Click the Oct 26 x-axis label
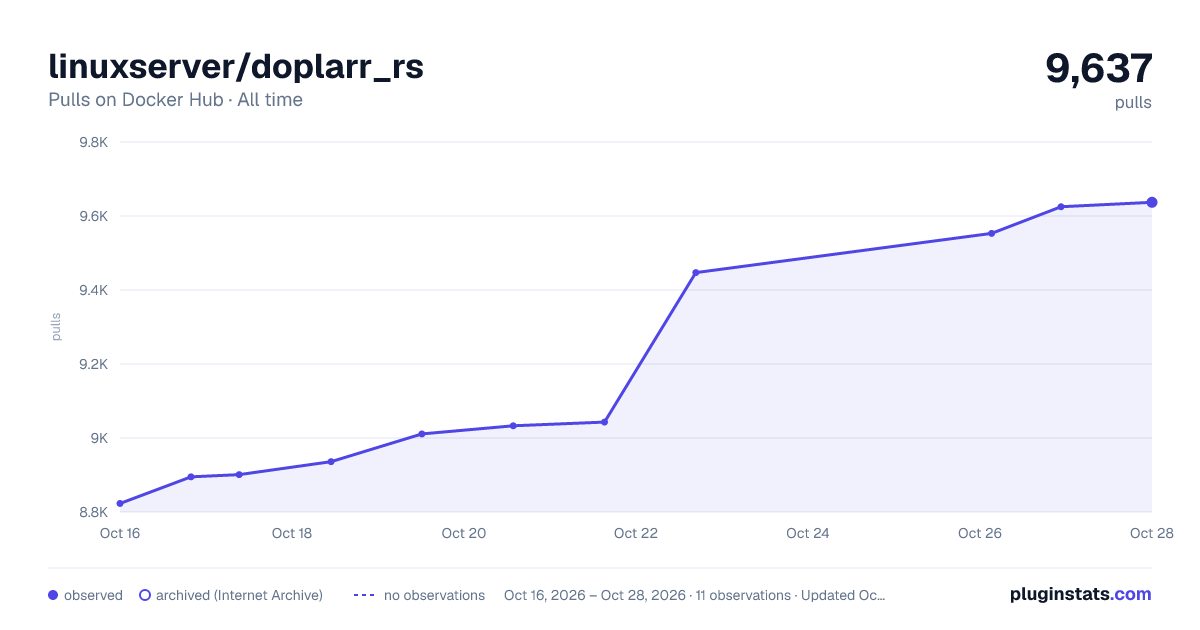This screenshot has height=630, width=1200. [x=980, y=533]
